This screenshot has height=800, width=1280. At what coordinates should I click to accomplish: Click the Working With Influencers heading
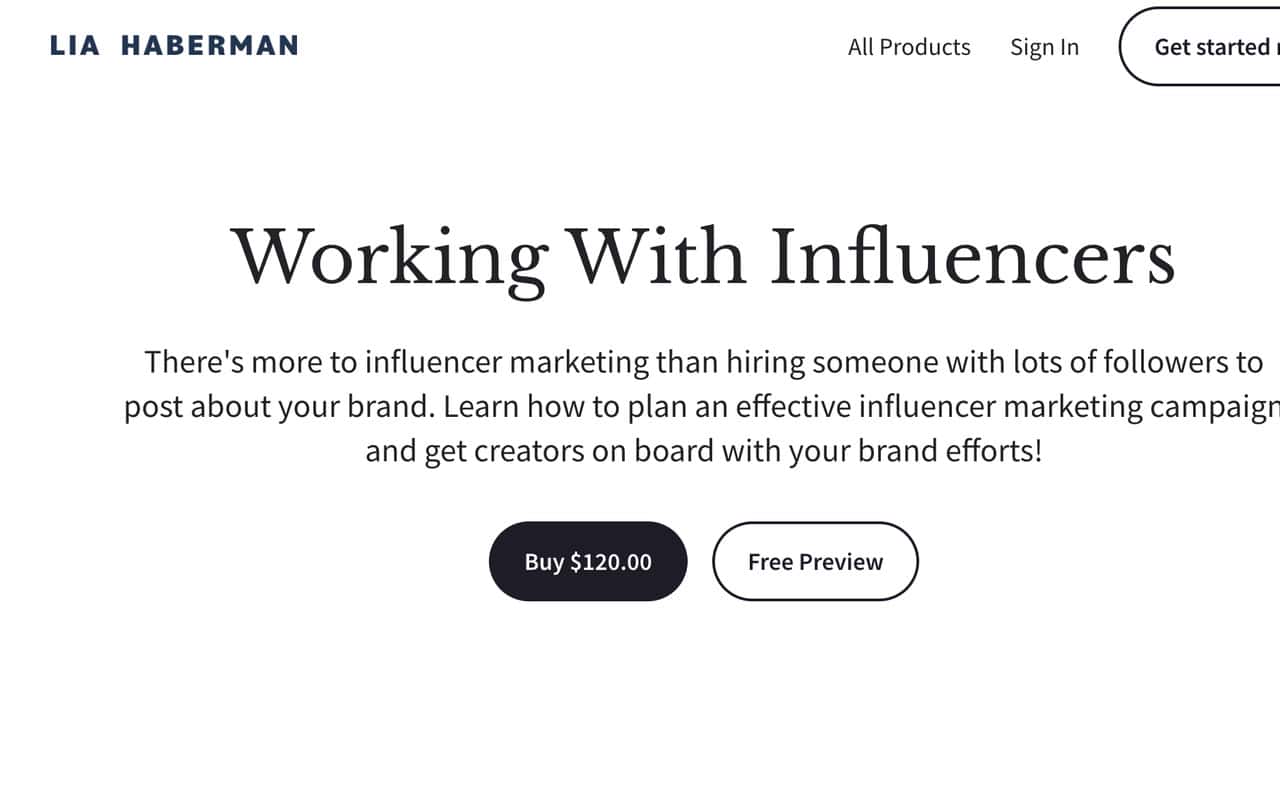point(703,258)
